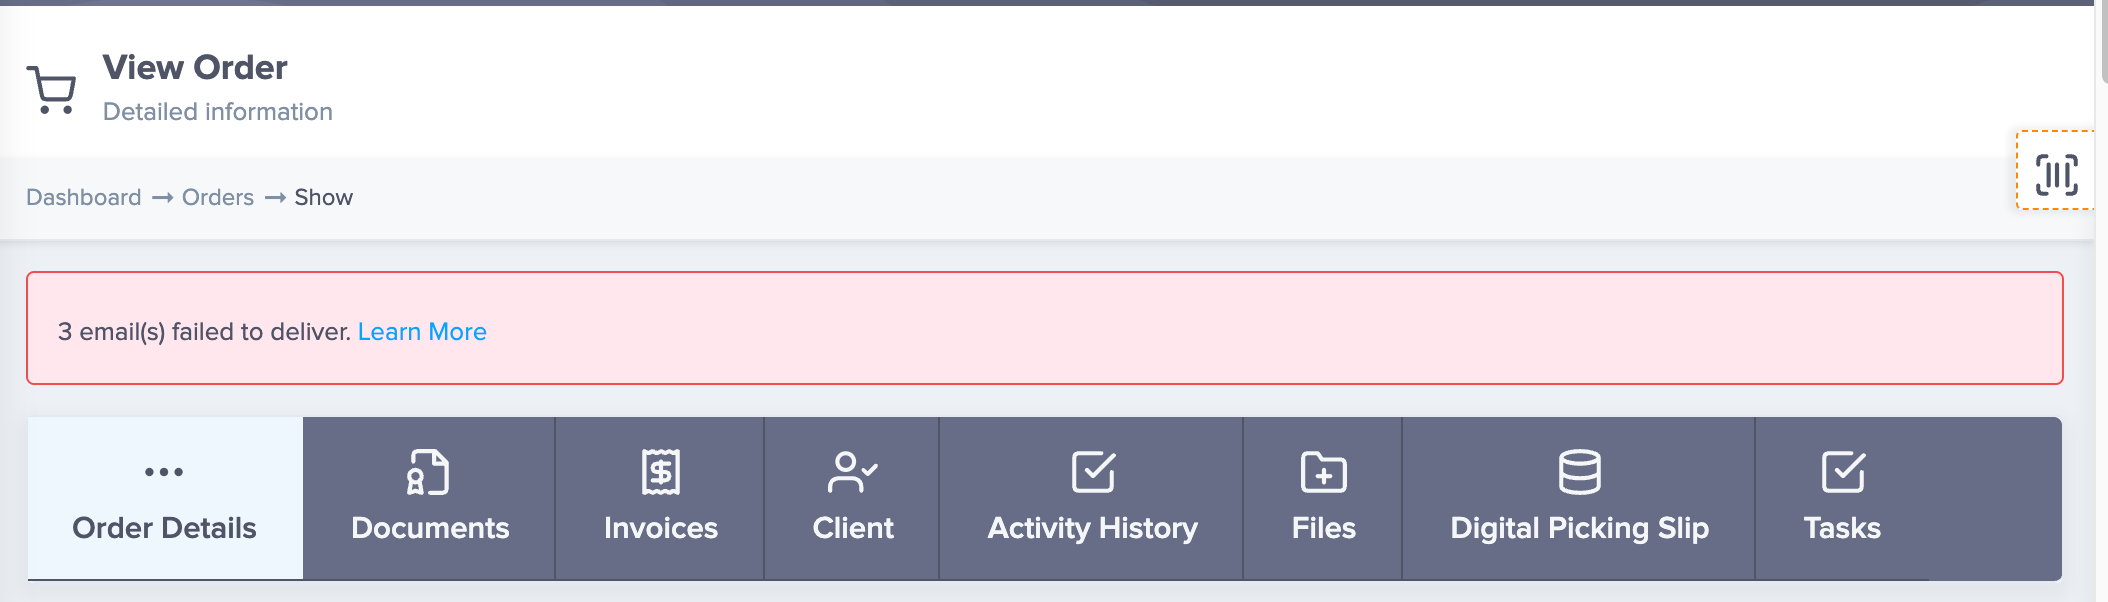The image size is (2108, 602).
Task: Click the Client user-check icon
Action: pos(852,472)
